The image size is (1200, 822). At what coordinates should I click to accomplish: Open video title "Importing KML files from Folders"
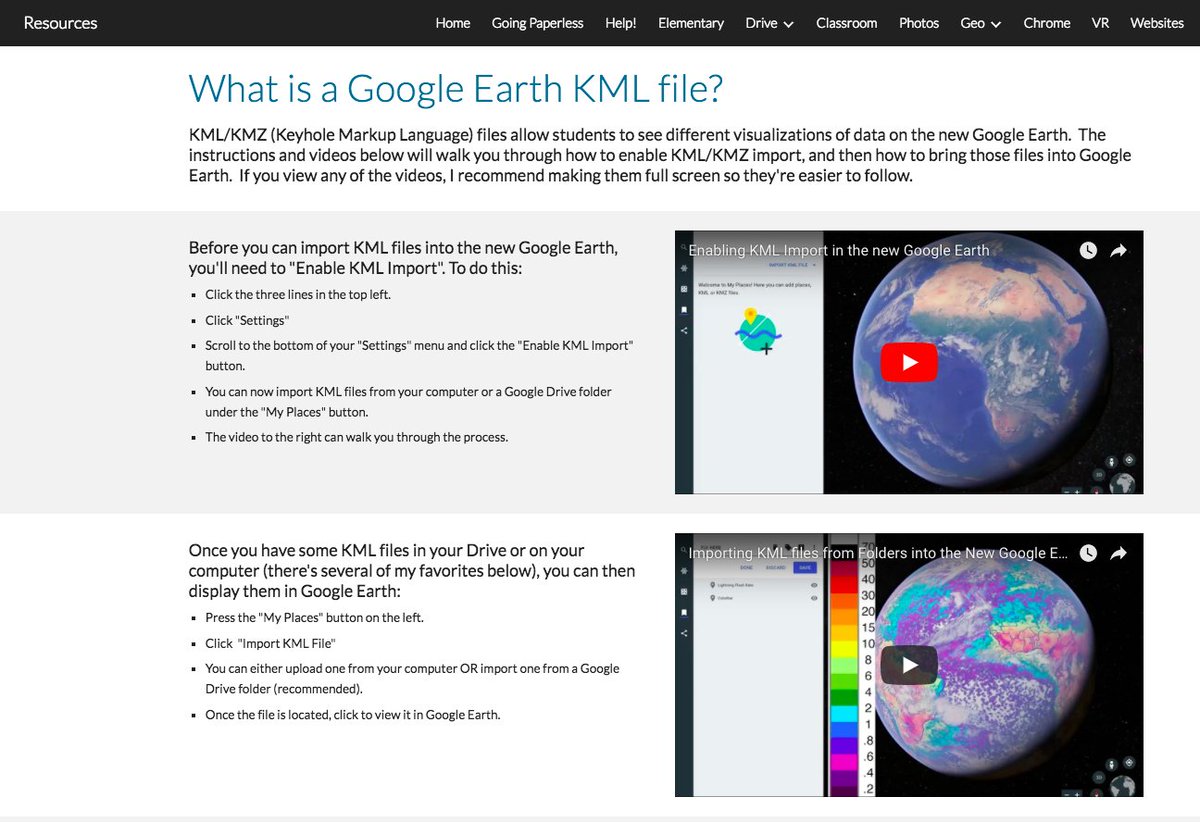point(878,552)
